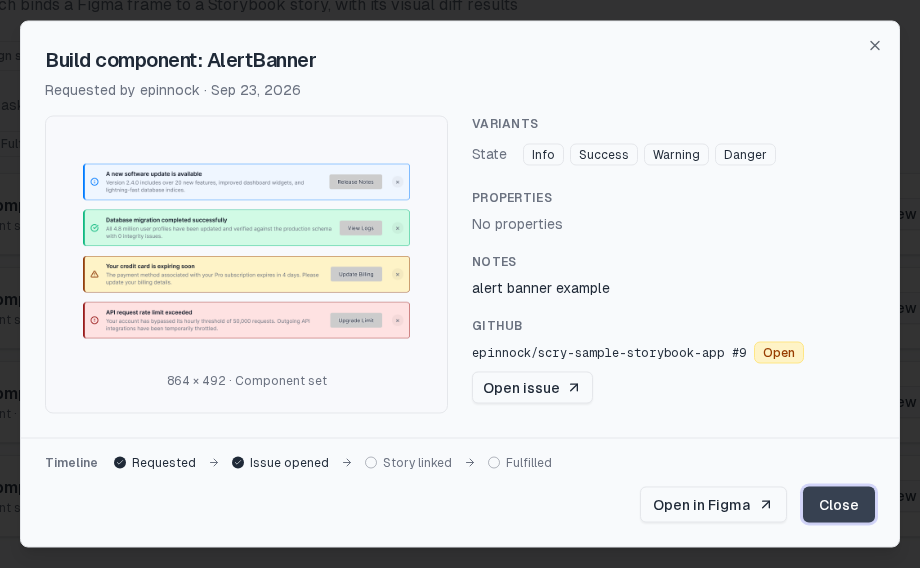Click the 'Fulfilled' timeline label
The width and height of the screenshot is (920, 568).
click(529, 462)
